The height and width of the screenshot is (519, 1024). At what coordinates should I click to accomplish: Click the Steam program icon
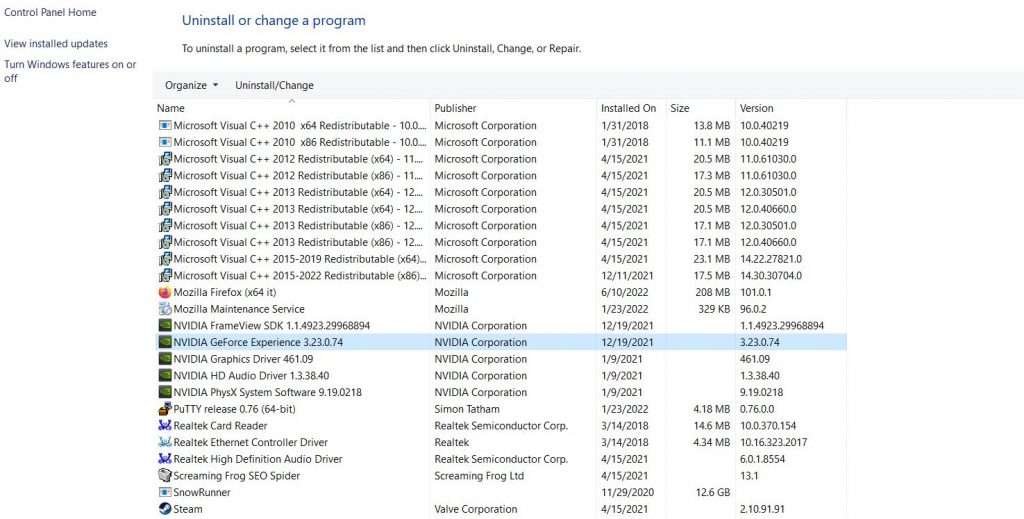pos(165,509)
